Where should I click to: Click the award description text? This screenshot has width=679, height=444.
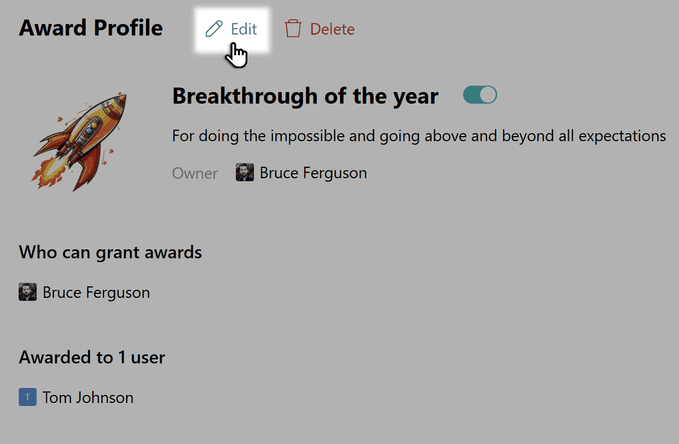pos(419,135)
